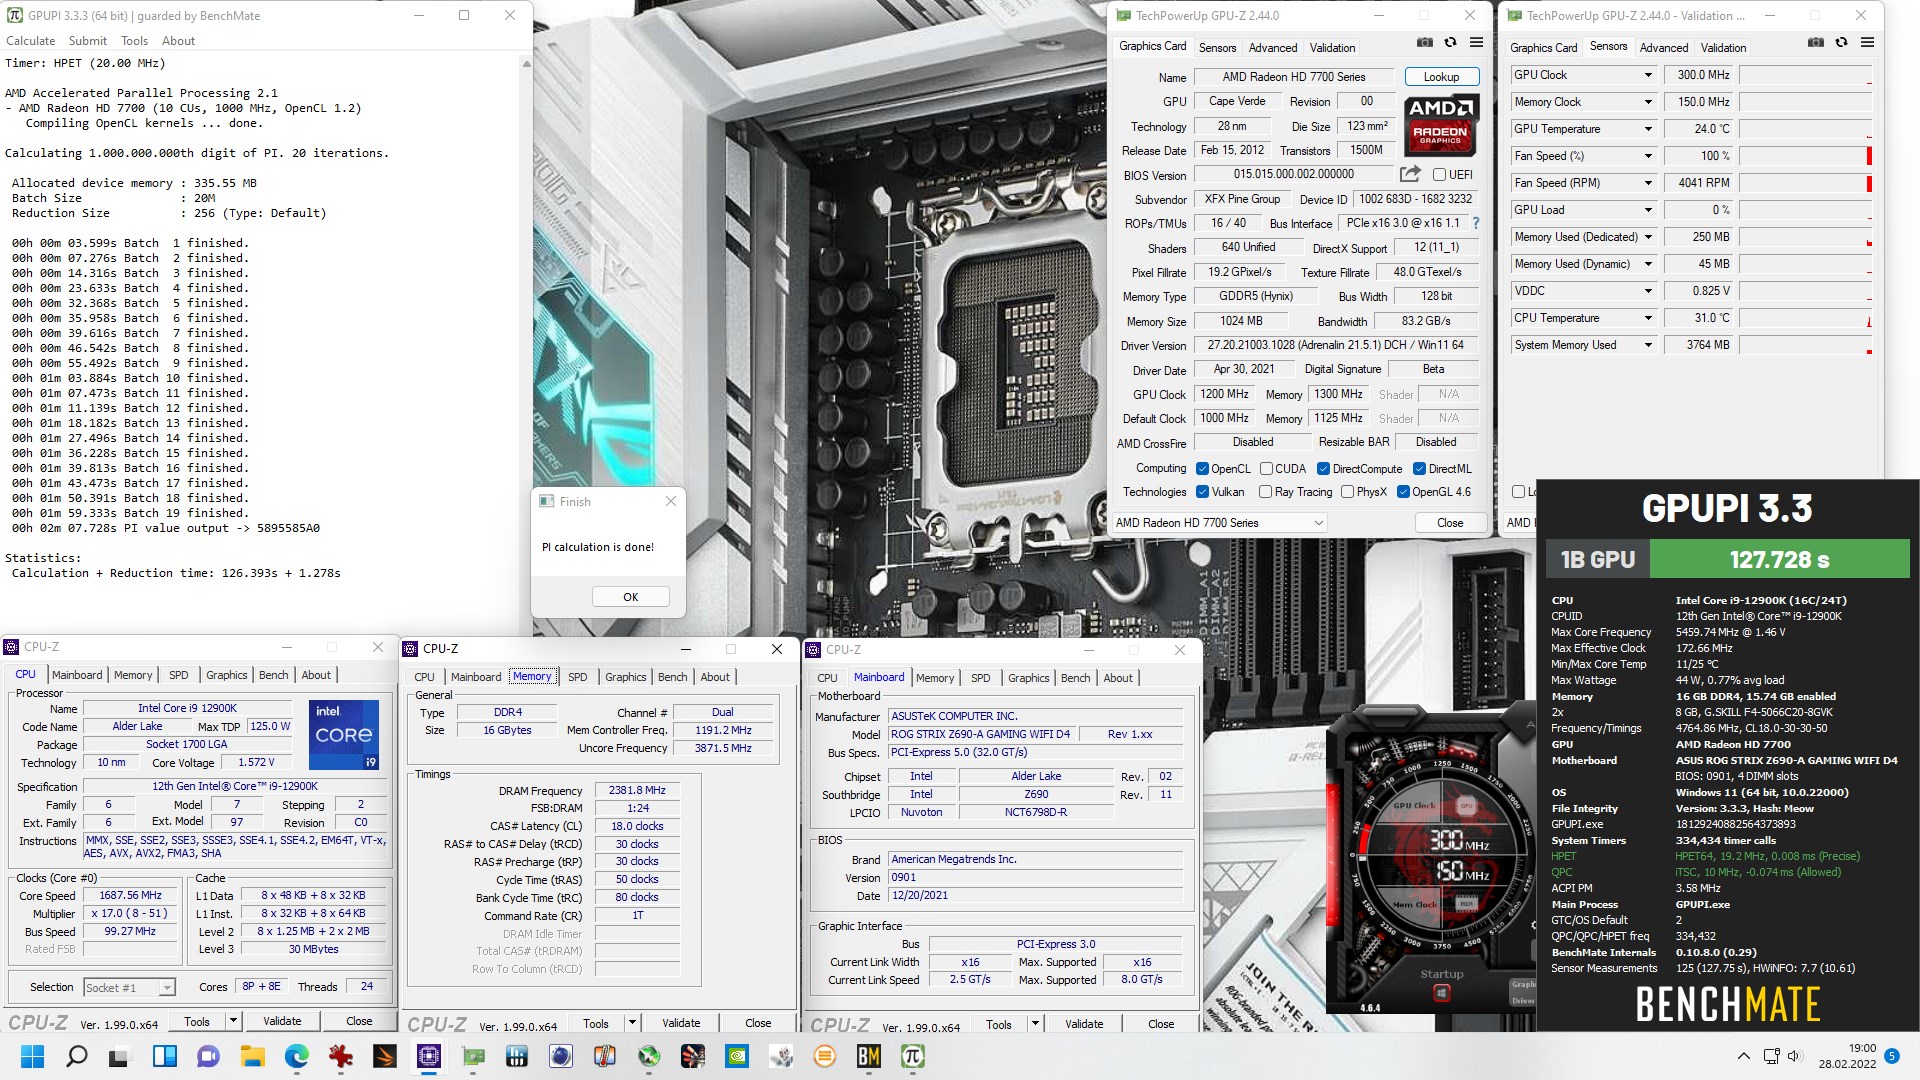This screenshot has width=1920, height=1080.
Task: Click the screenshot camera icon in GPU-Z Graphics Card window
Action: [x=1425, y=43]
